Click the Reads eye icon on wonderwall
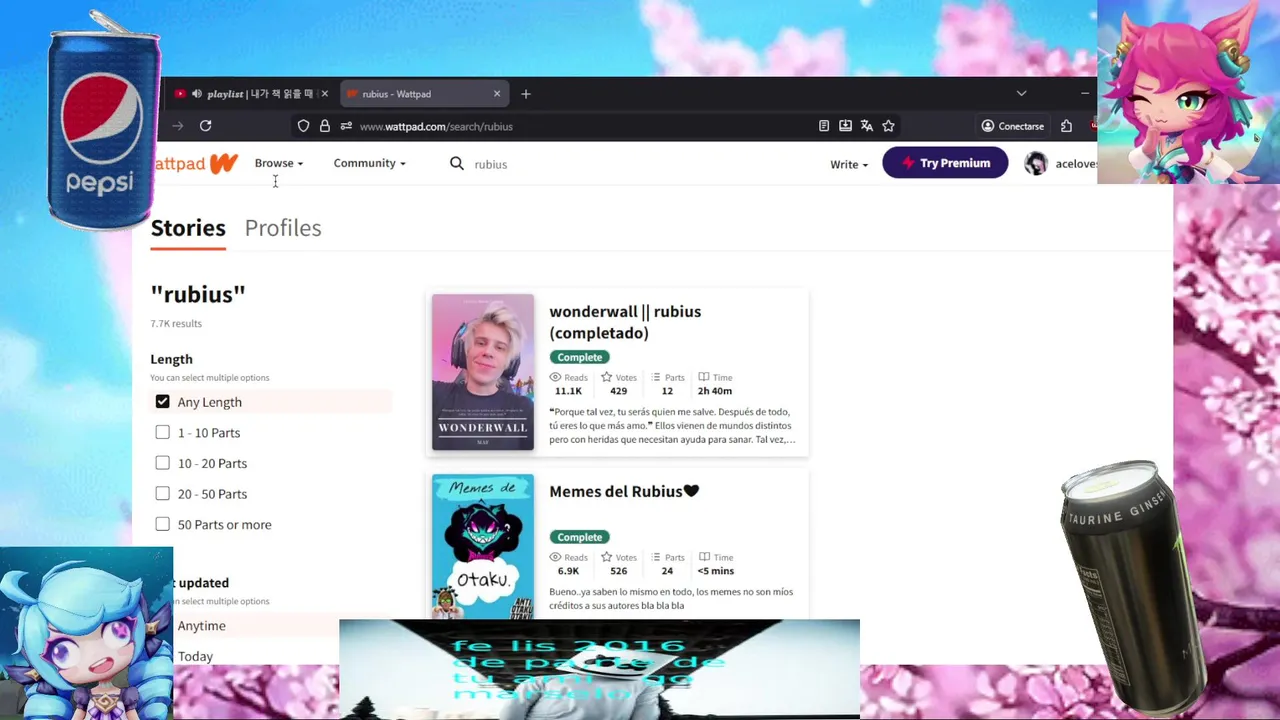The image size is (1280, 720). (555, 377)
